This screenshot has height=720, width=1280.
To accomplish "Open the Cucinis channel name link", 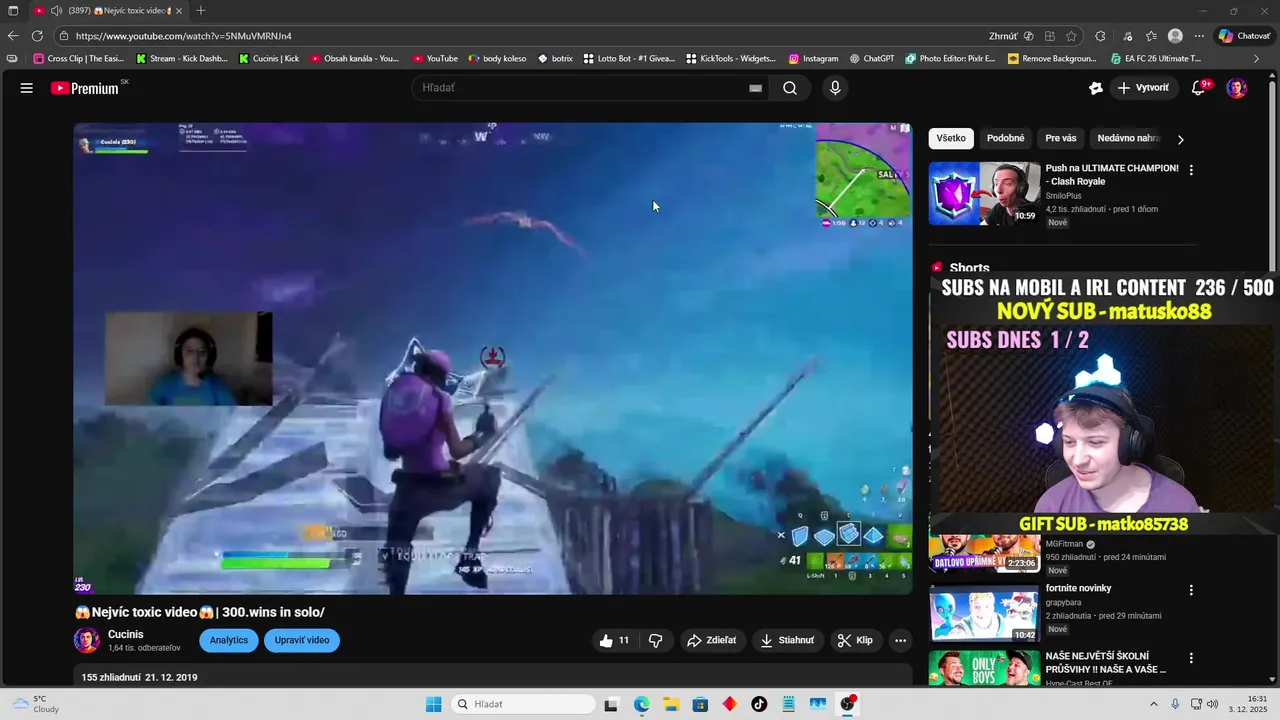I will [126, 635].
